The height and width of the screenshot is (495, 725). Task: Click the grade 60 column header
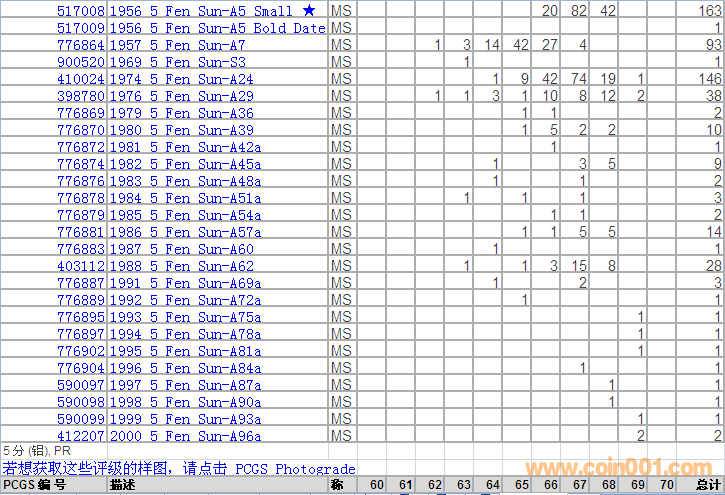377,485
